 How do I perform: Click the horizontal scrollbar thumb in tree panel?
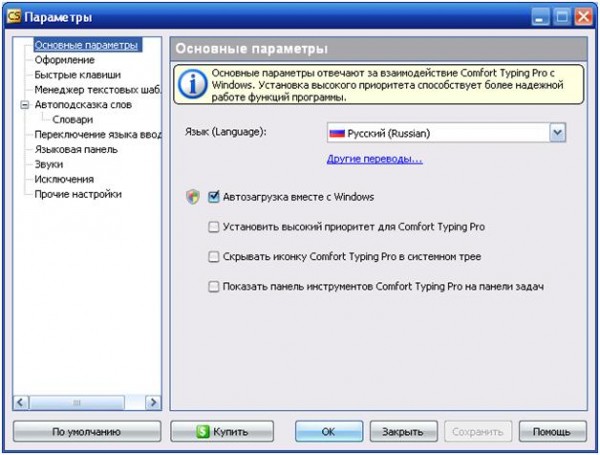pyautogui.click(x=77, y=403)
